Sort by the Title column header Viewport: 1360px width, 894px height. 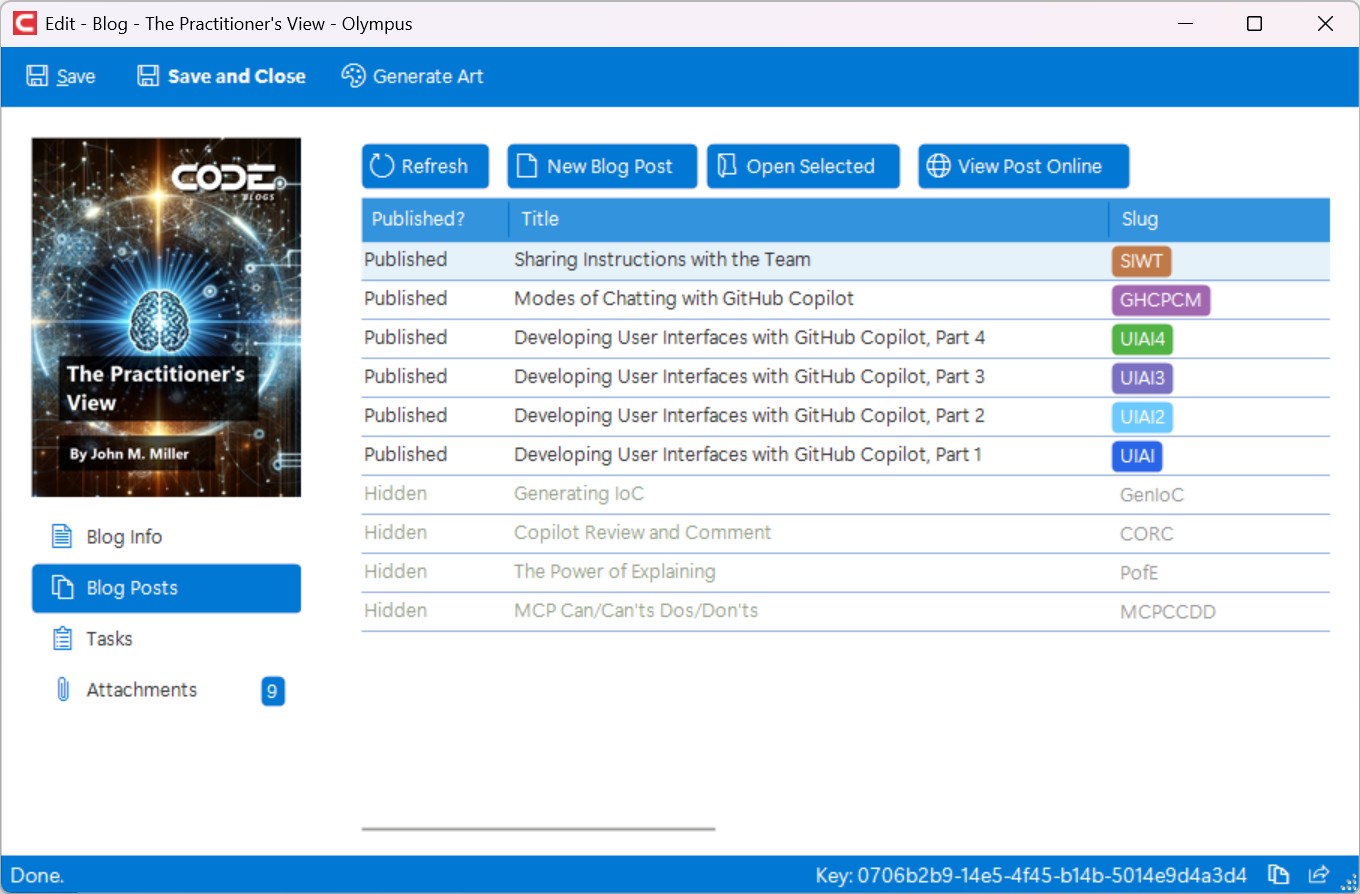pos(809,219)
